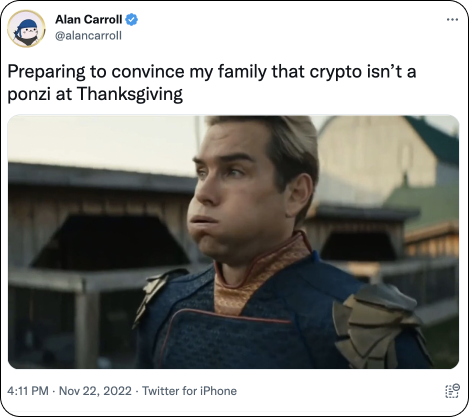Open the three-dot more options menu

(x=452, y=20)
